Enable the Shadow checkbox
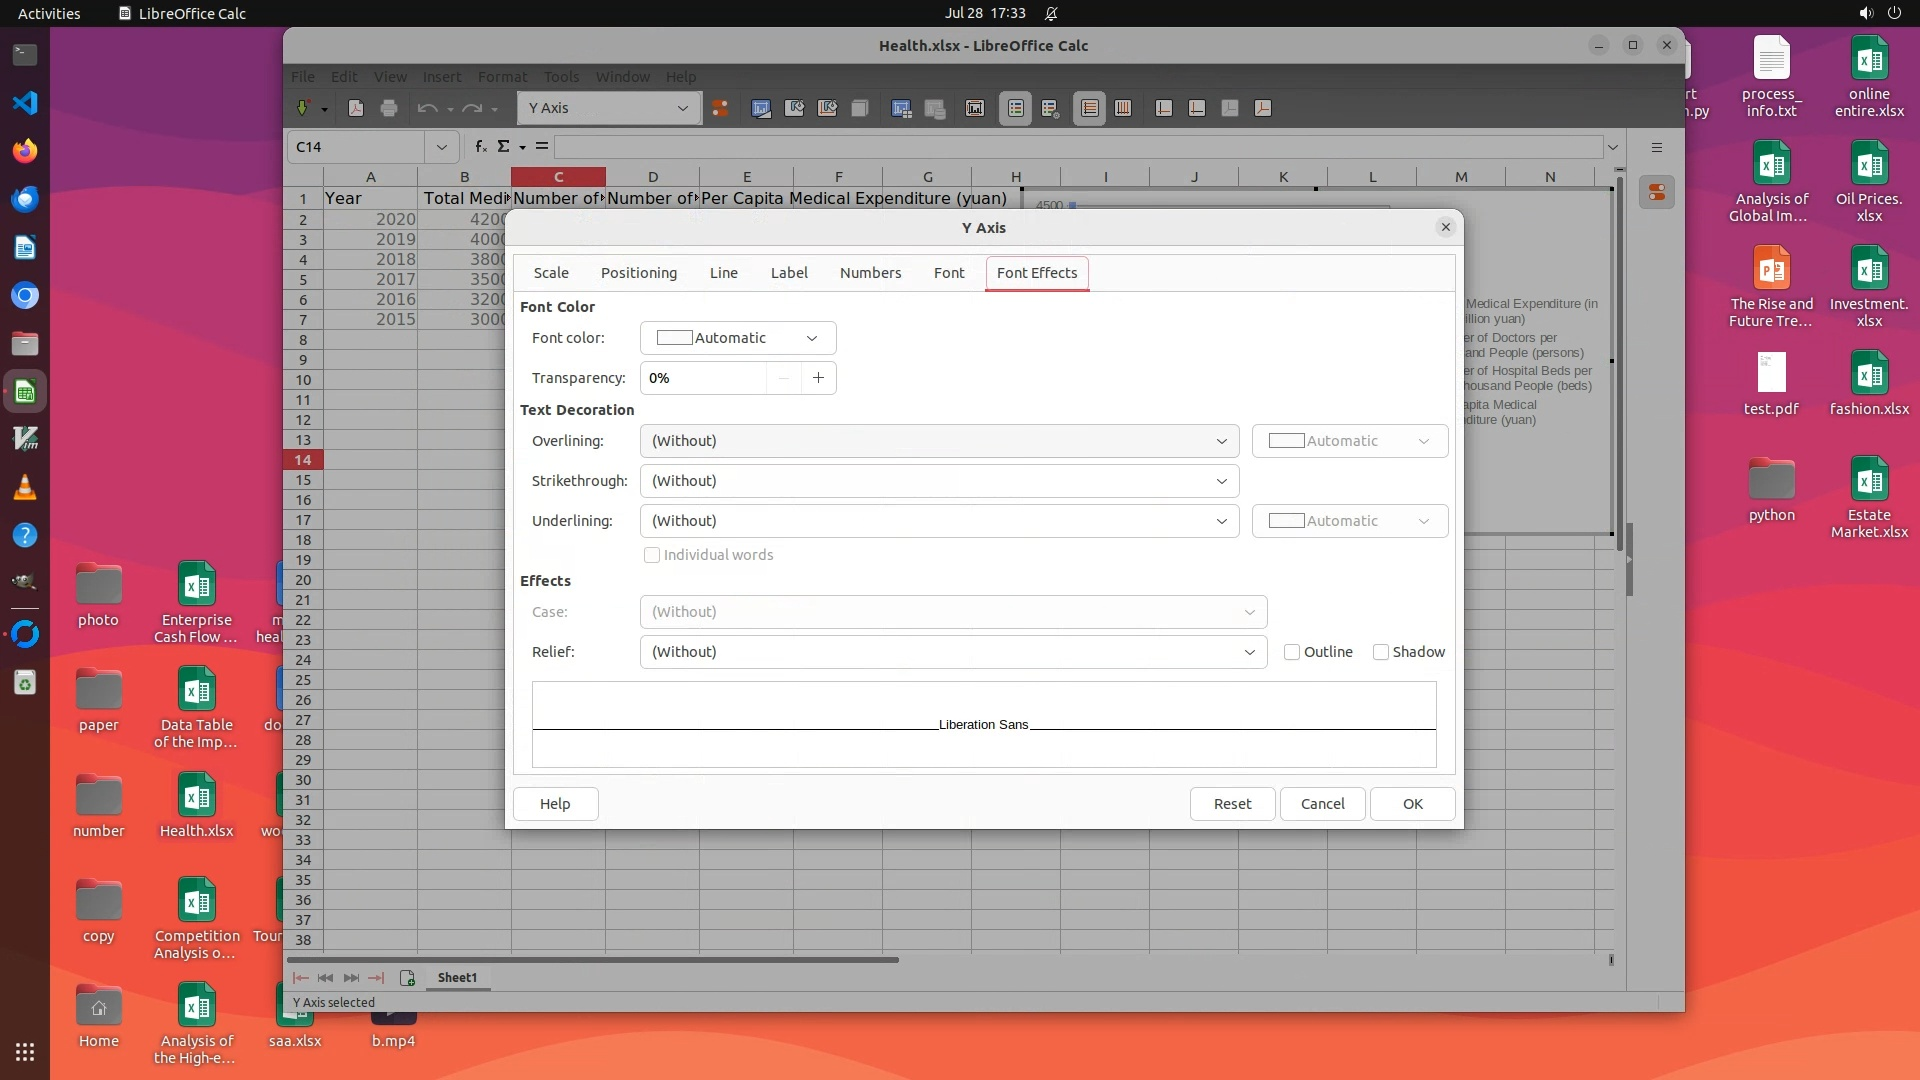Image resolution: width=1920 pixels, height=1080 pixels. tap(1381, 652)
